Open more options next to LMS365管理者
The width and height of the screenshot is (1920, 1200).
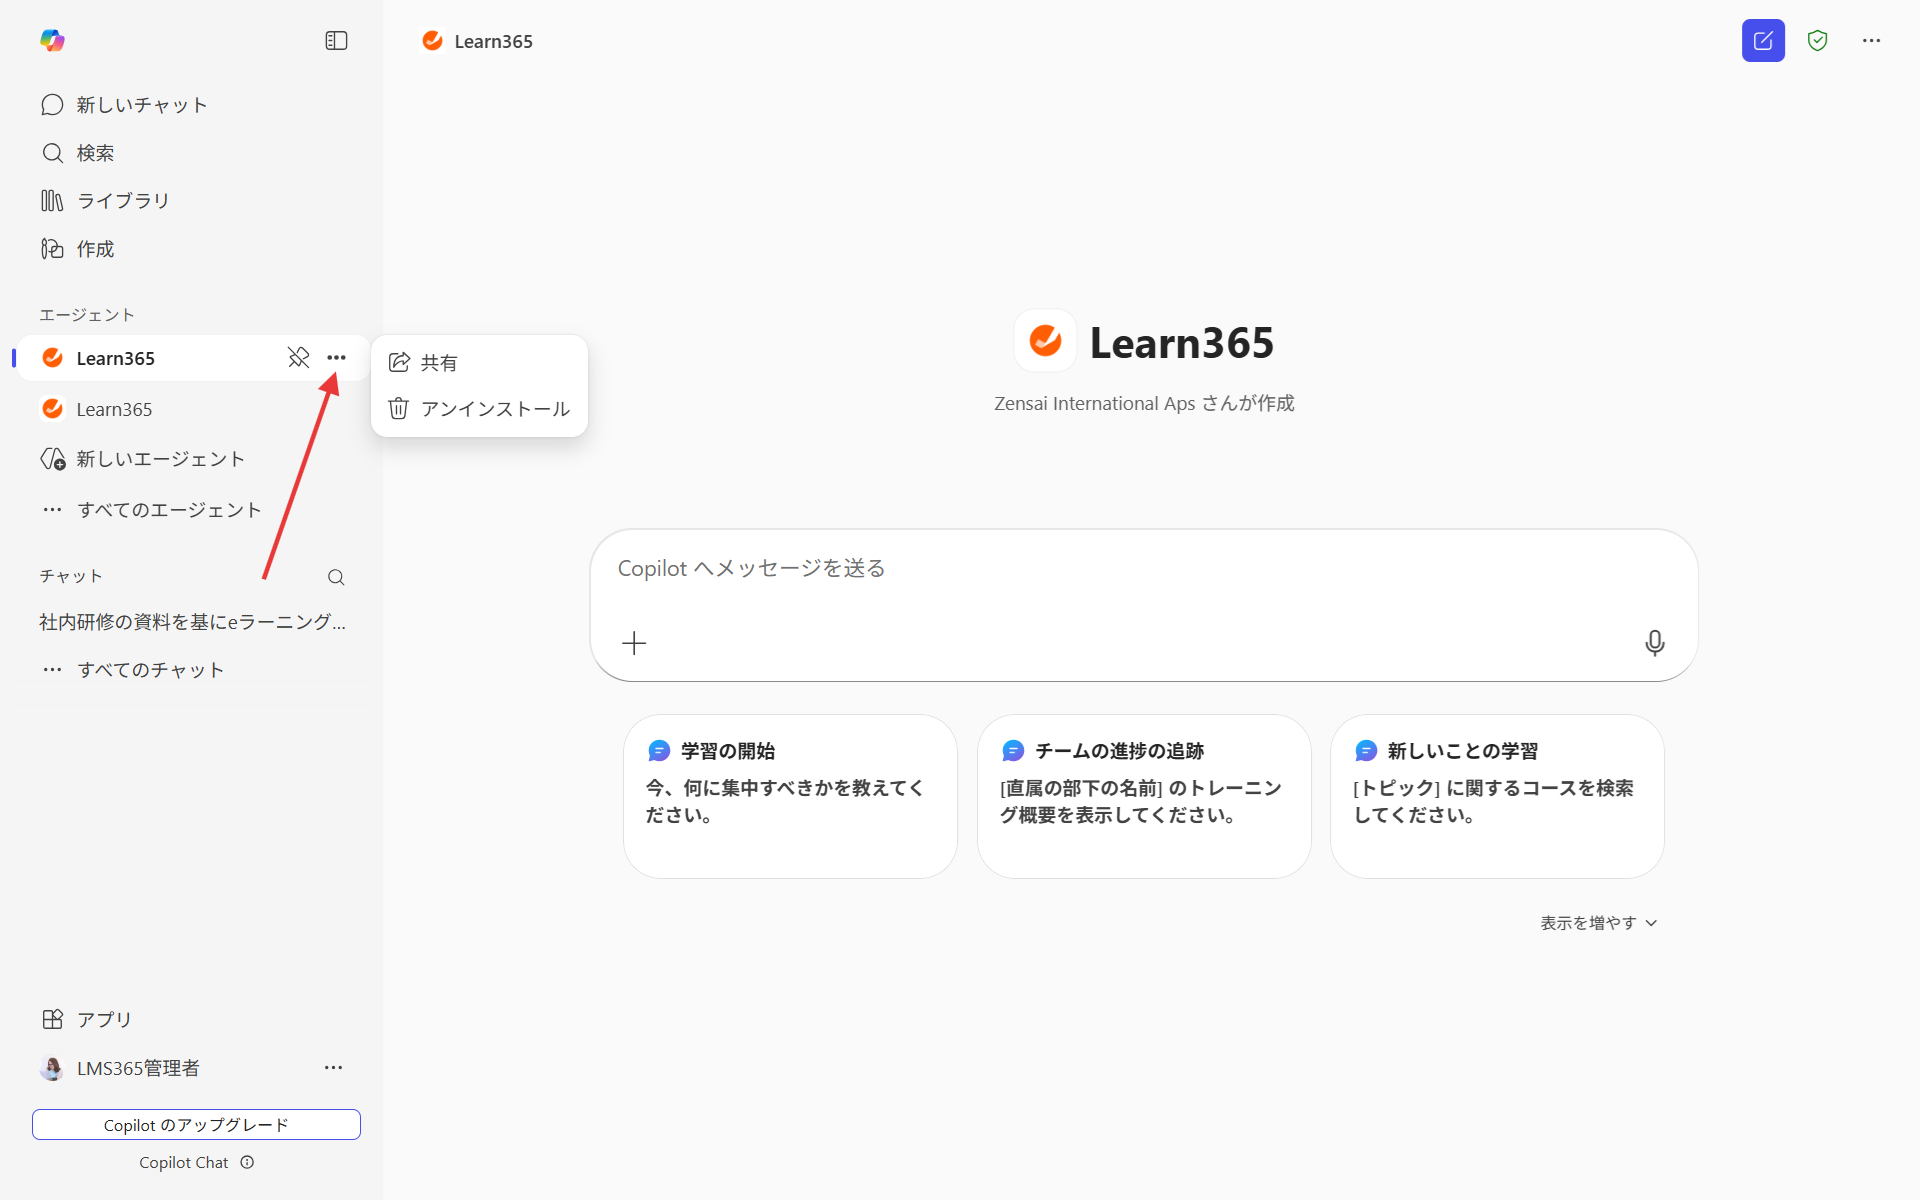click(x=333, y=1068)
